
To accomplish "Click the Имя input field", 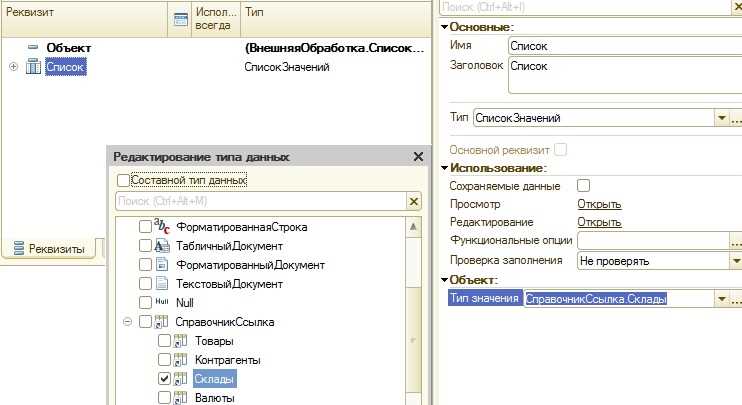I will point(625,46).
